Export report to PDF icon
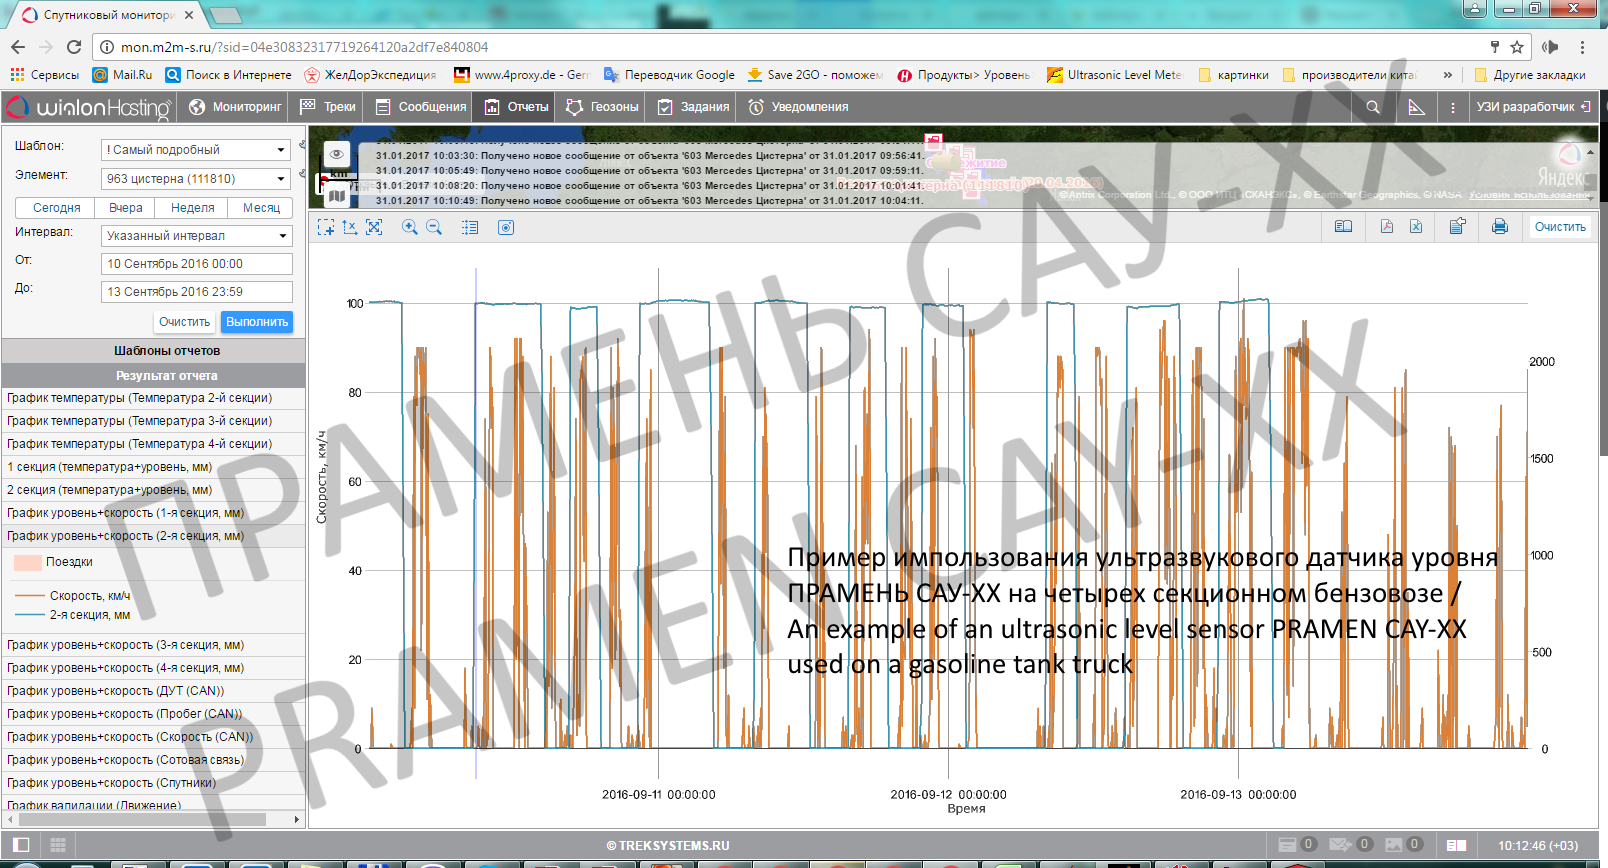Screen dimensions: 1608x868 tap(1386, 227)
